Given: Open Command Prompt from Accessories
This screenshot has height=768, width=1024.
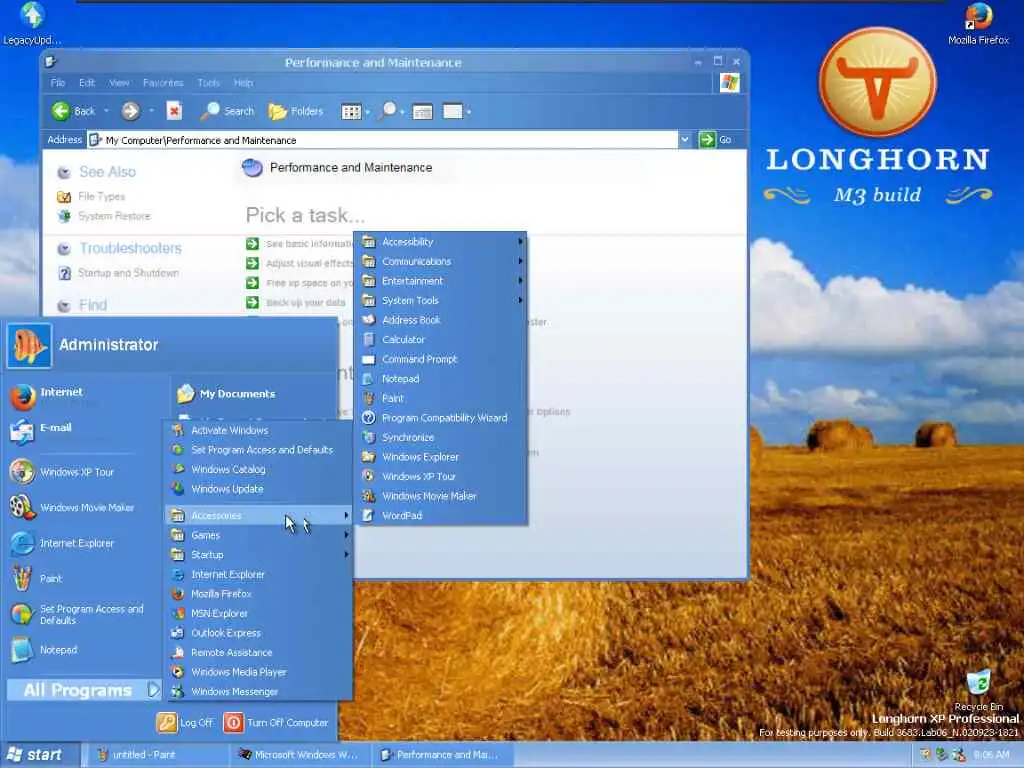Looking at the screenshot, I should [x=441, y=359].
